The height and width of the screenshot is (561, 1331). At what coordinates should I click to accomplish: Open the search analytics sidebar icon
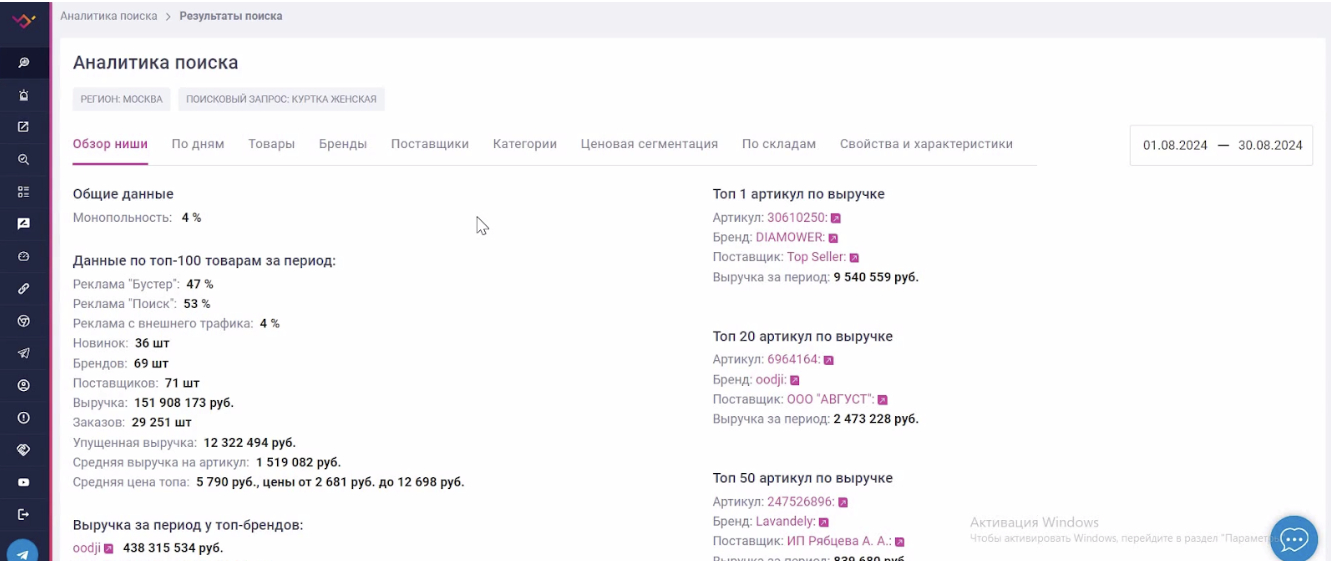[x=23, y=62]
